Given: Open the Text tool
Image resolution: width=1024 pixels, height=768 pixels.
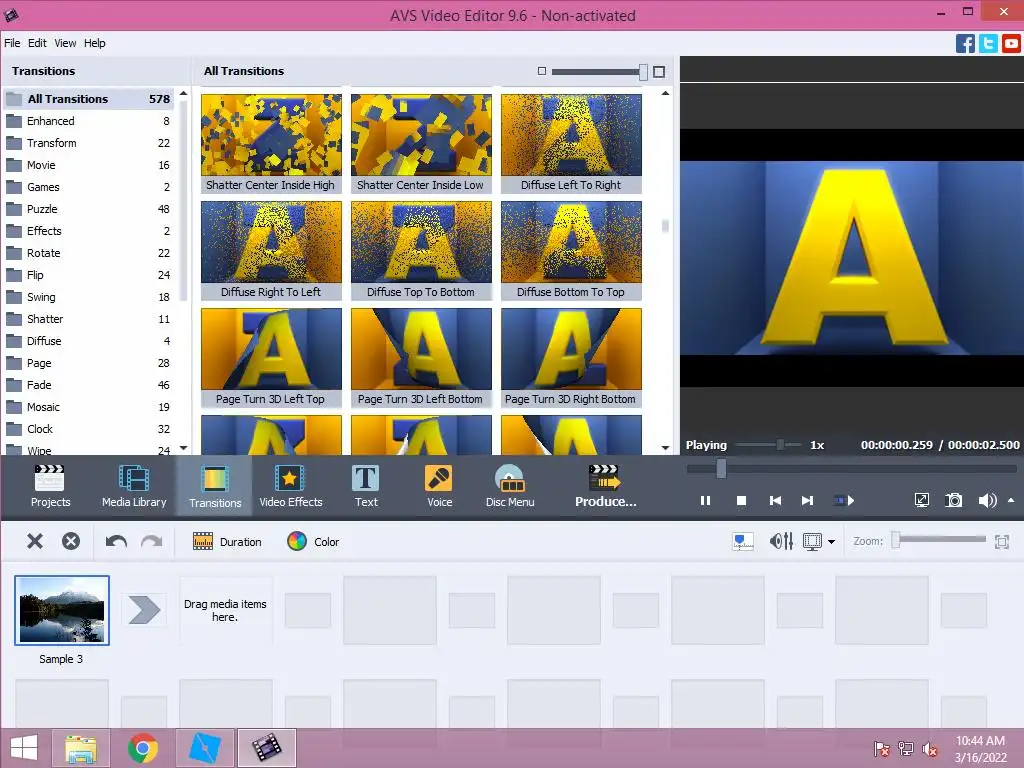Looking at the screenshot, I should click(366, 486).
